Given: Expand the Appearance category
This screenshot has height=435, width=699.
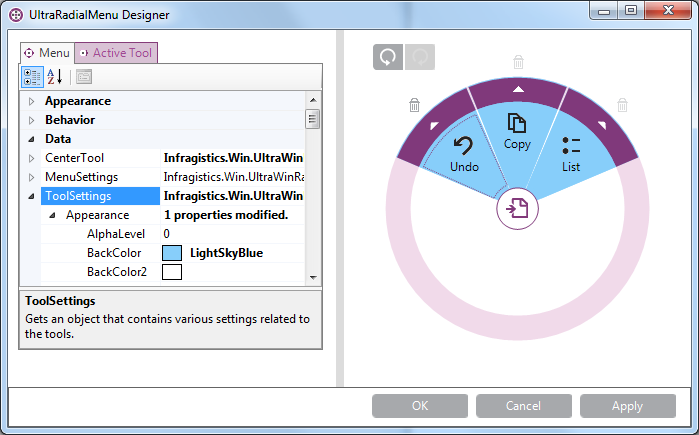Looking at the screenshot, I should click(x=32, y=101).
